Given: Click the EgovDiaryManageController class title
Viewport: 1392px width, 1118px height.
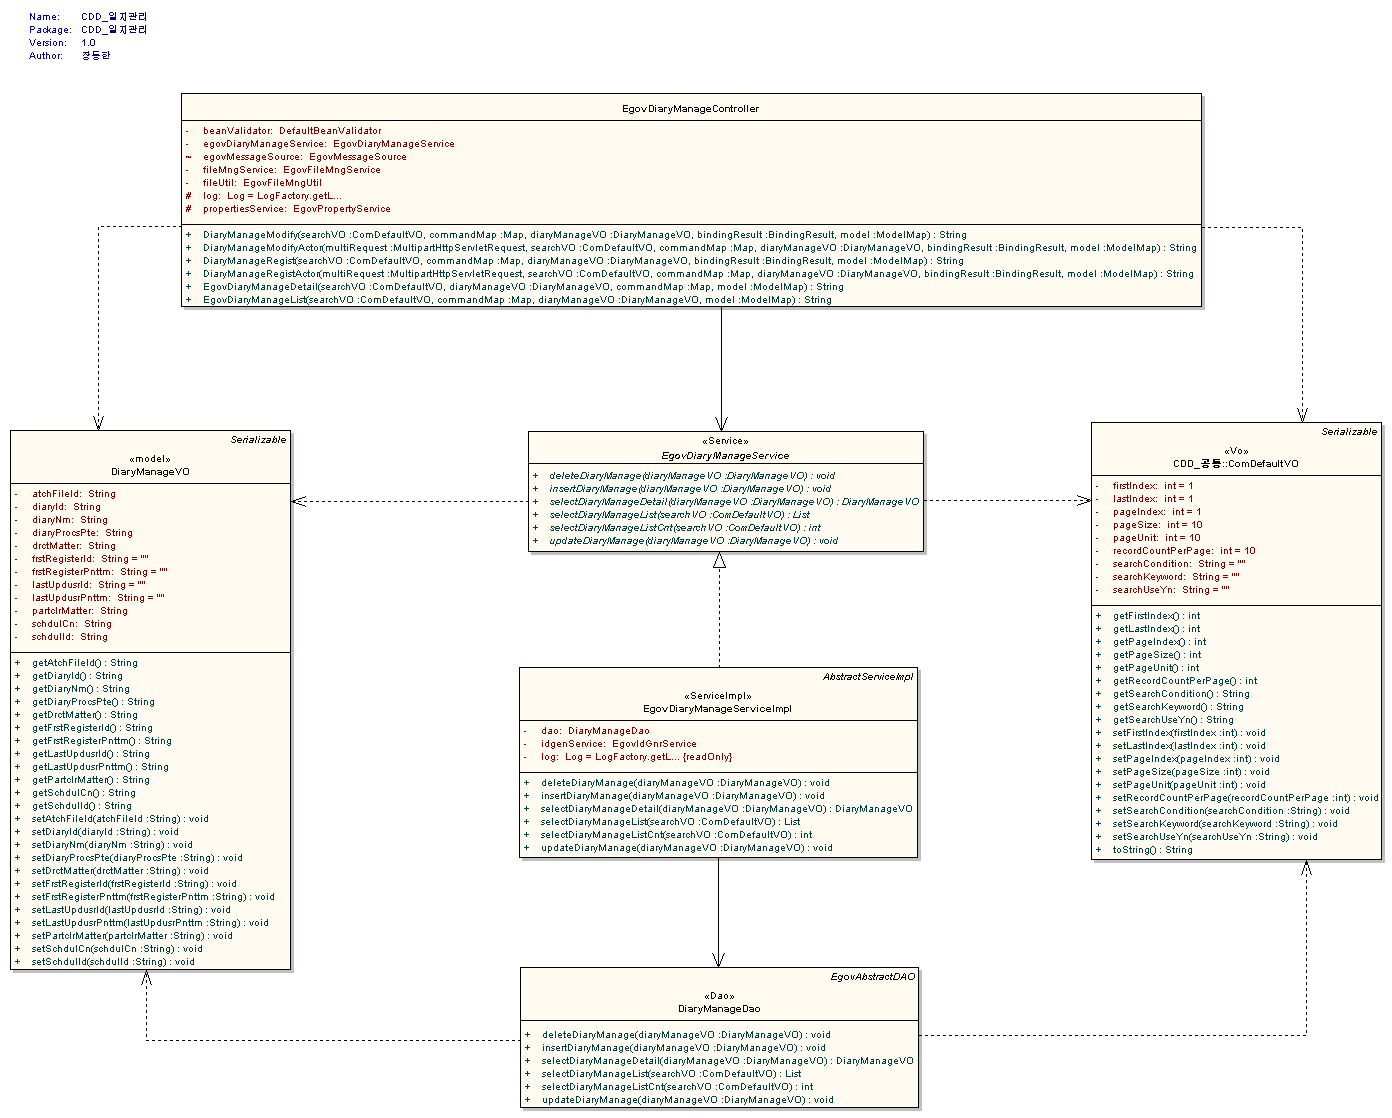Looking at the screenshot, I should 690,108.
